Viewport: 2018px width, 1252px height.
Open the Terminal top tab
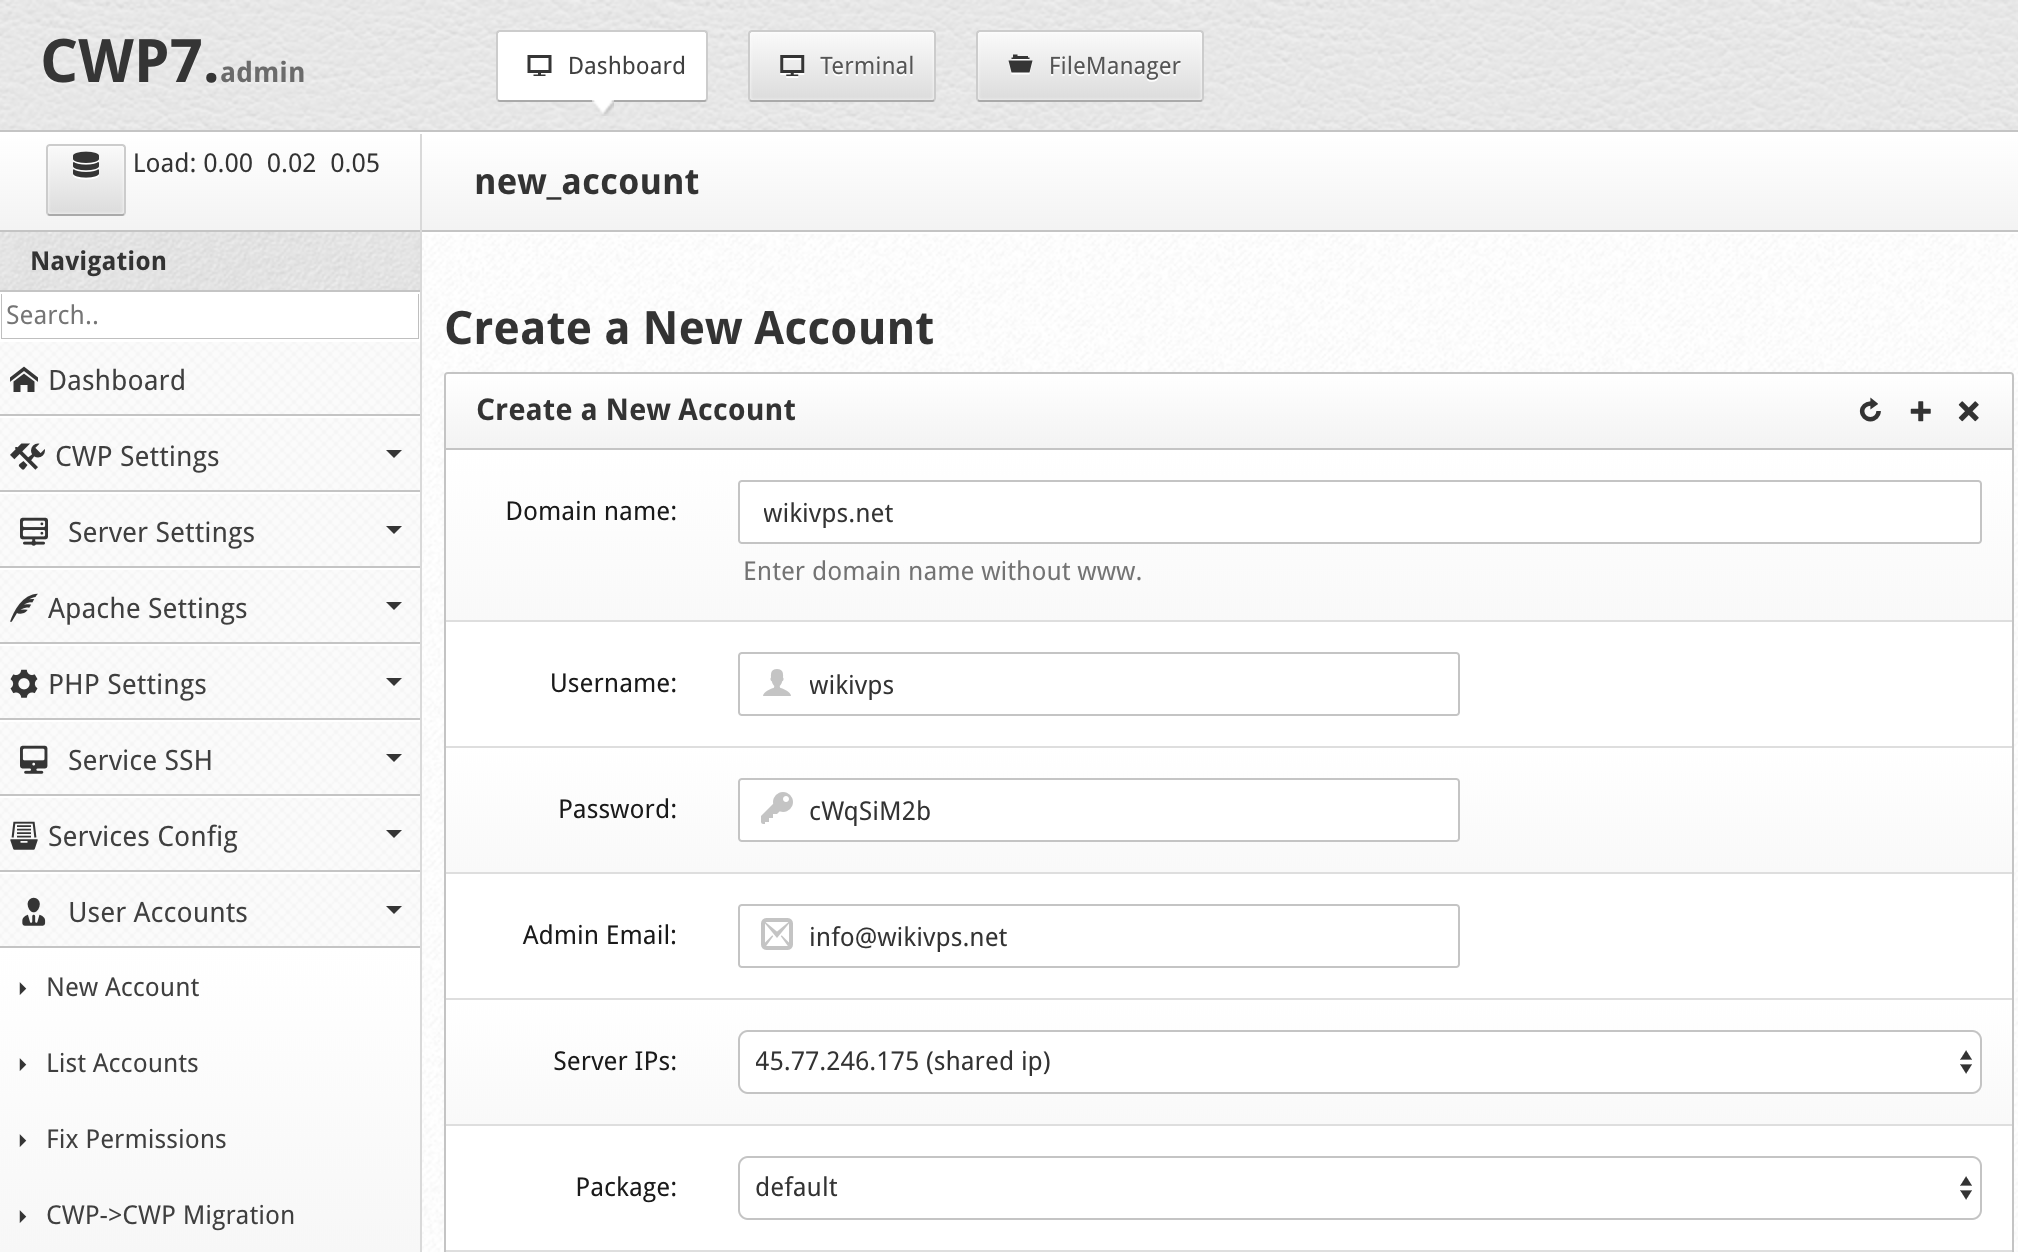coord(842,66)
